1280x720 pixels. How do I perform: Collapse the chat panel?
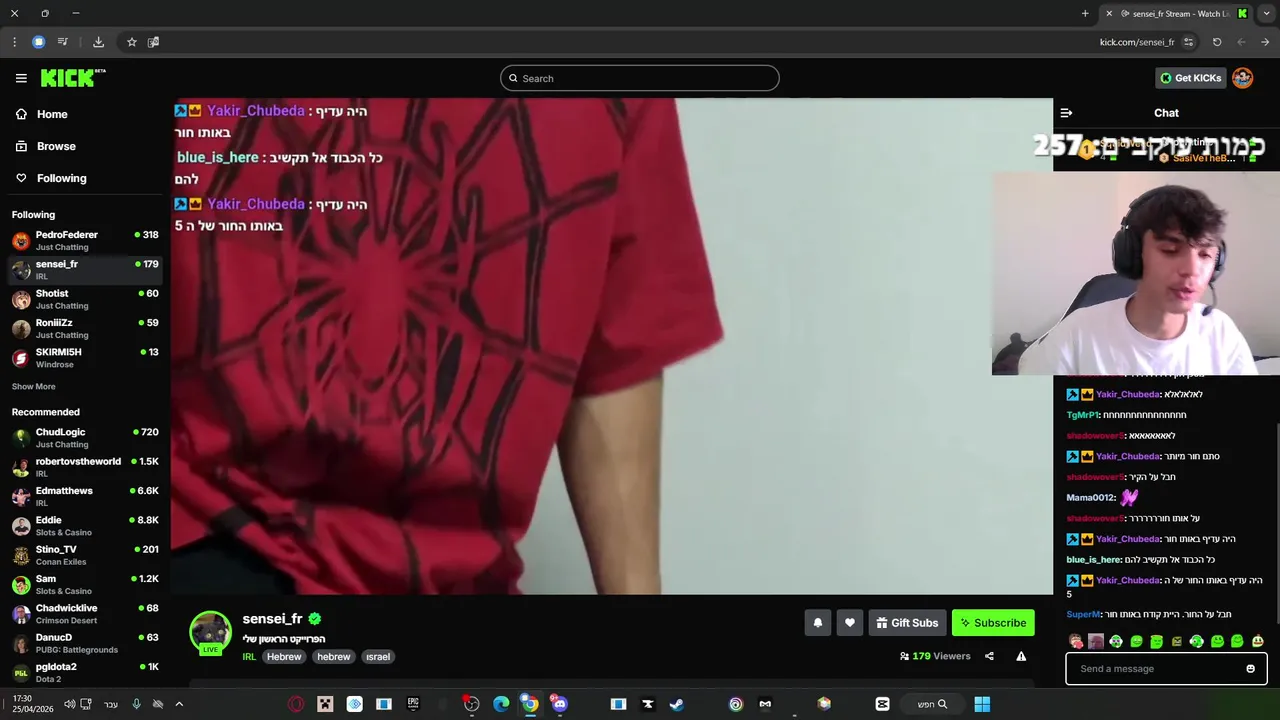[x=1066, y=113]
